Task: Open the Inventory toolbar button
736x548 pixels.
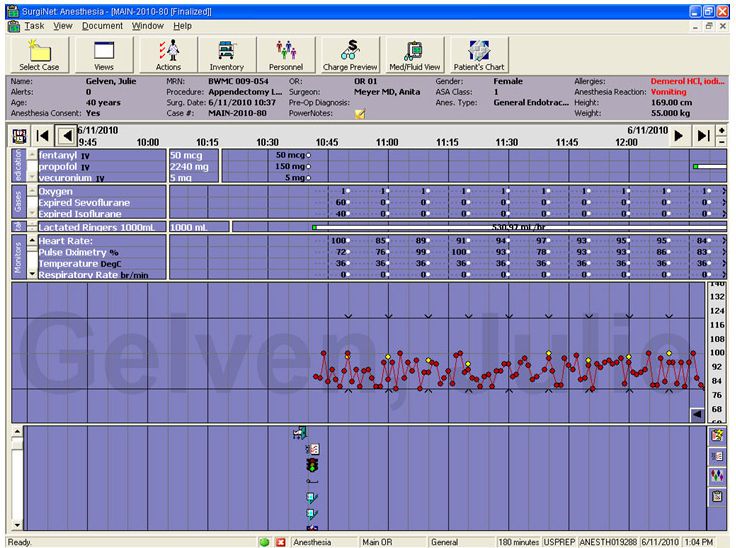Action: click(227, 55)
